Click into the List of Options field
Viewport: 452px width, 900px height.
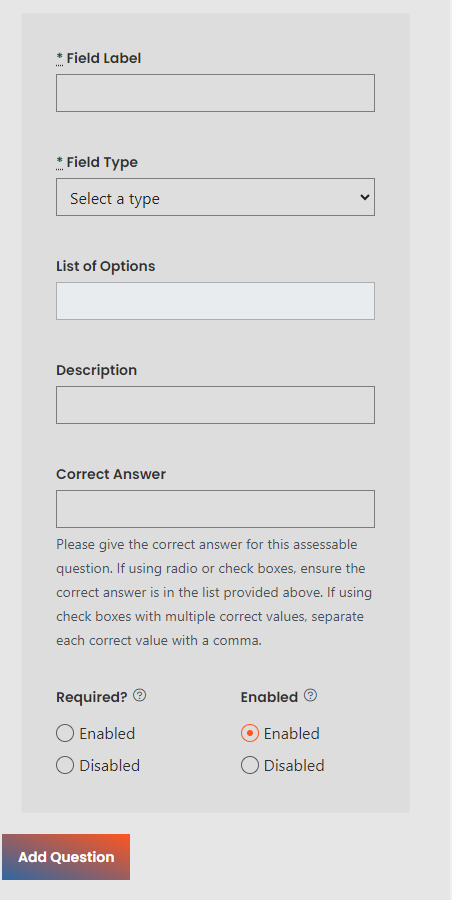click(x=215, y=301)
